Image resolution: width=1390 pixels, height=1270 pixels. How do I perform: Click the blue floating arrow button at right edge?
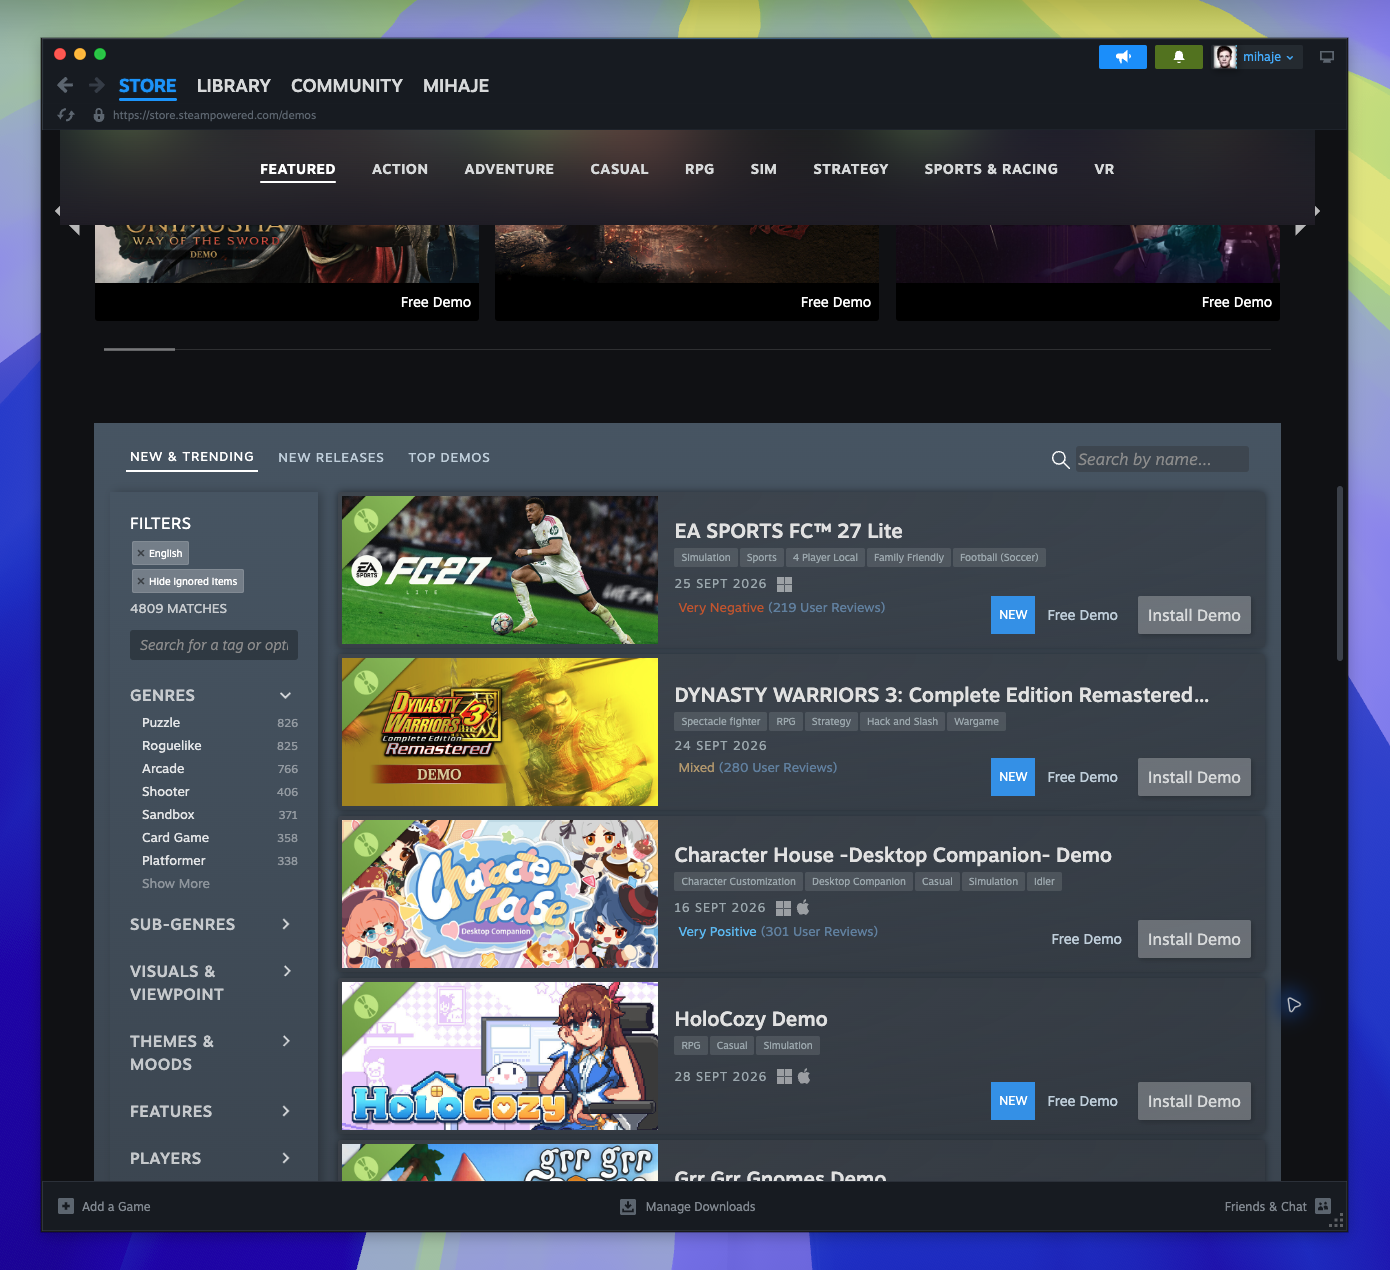(1294, 1004)
